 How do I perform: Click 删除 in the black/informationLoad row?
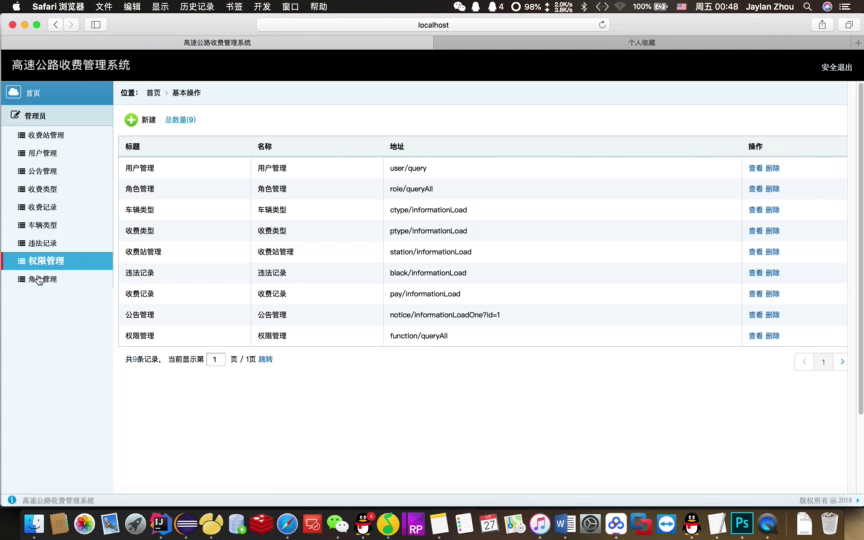click(772, 273)
